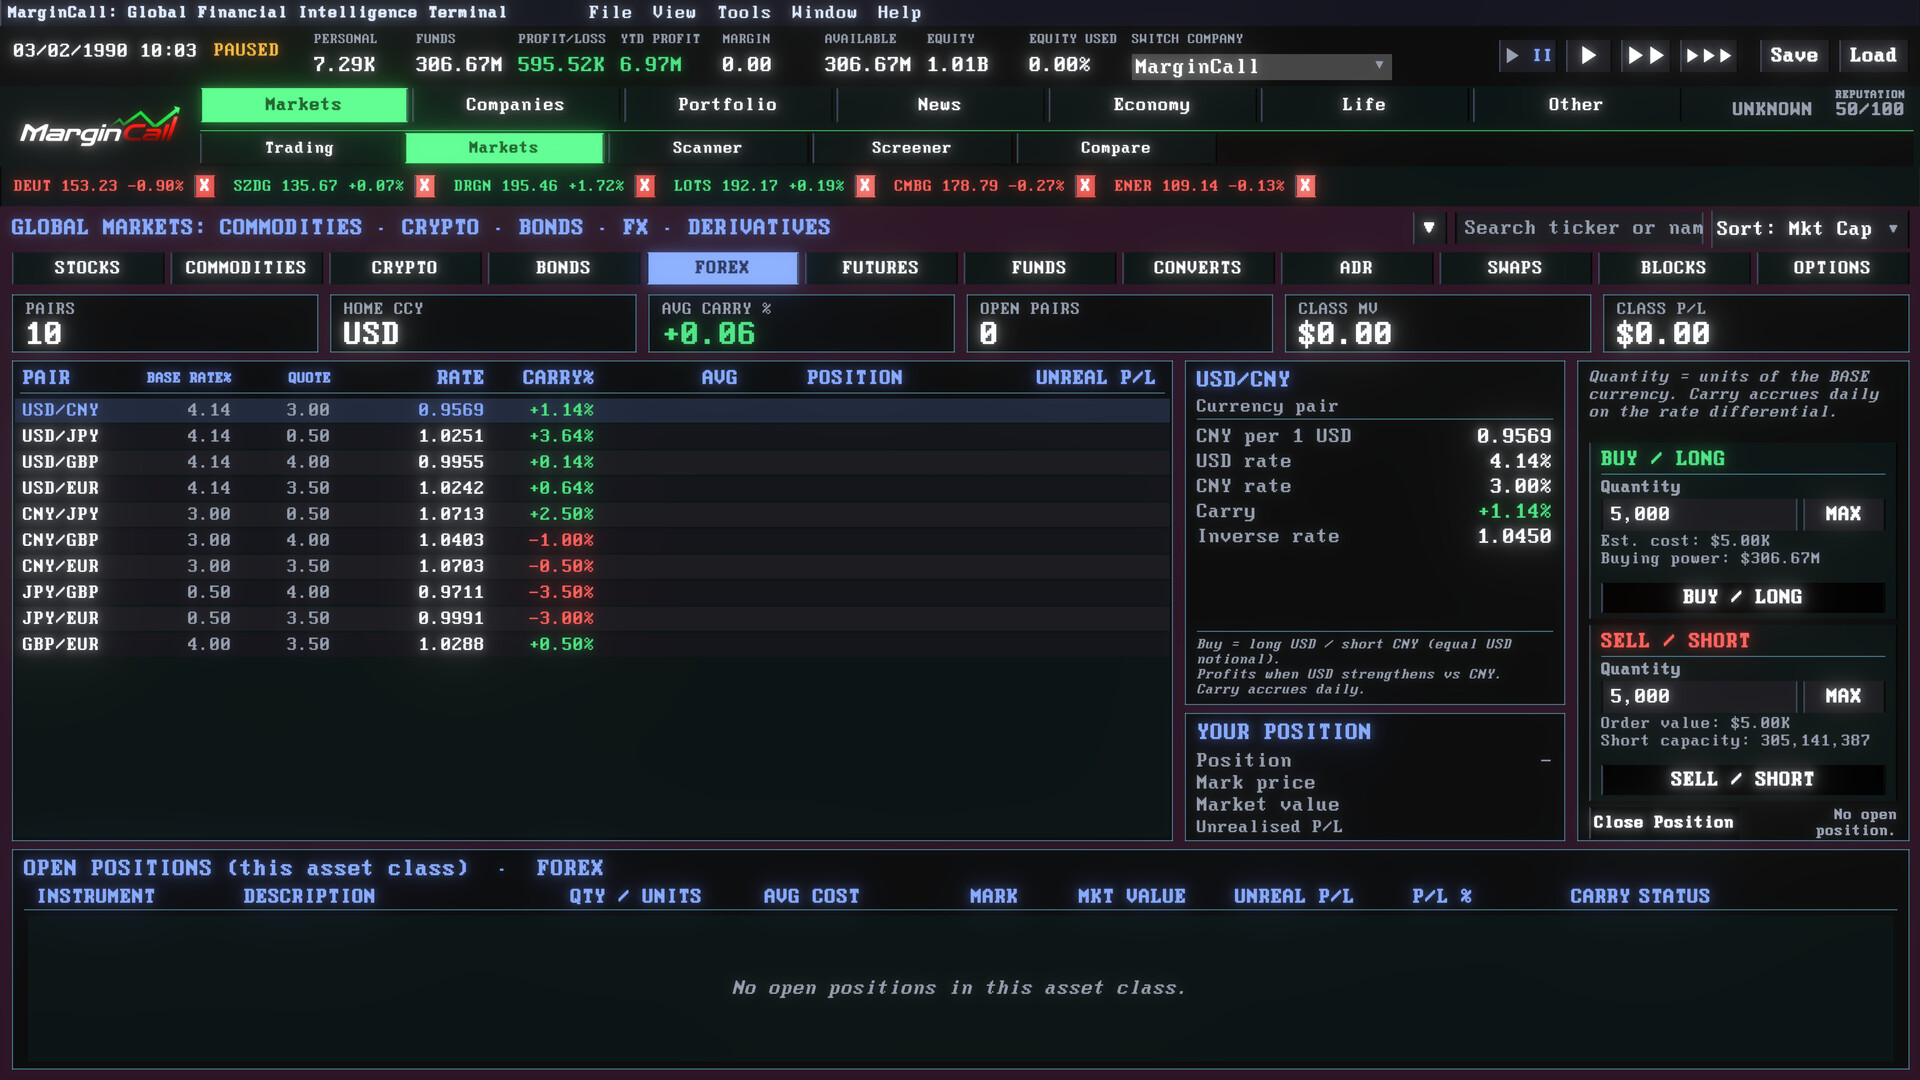Select the BONDS asset class tab
Viewport: 1920px width, 1080px height.
click(563, 268)
